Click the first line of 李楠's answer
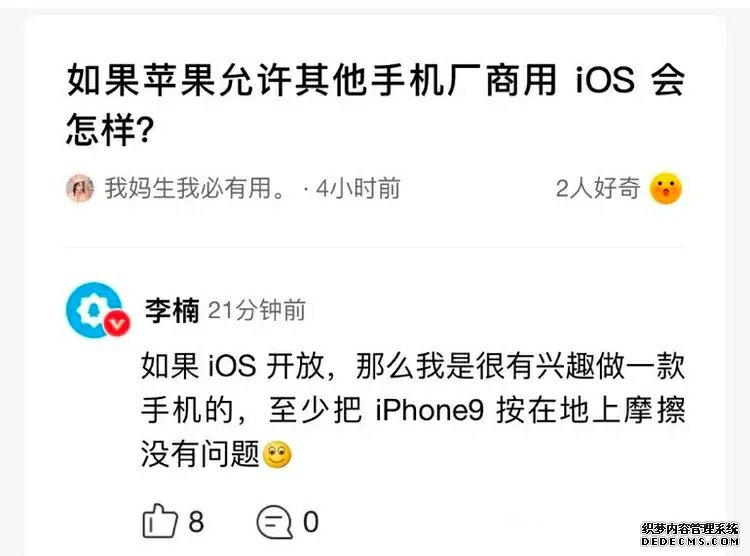The height and width of the screenshot is (556, 750). pos(413,367)
